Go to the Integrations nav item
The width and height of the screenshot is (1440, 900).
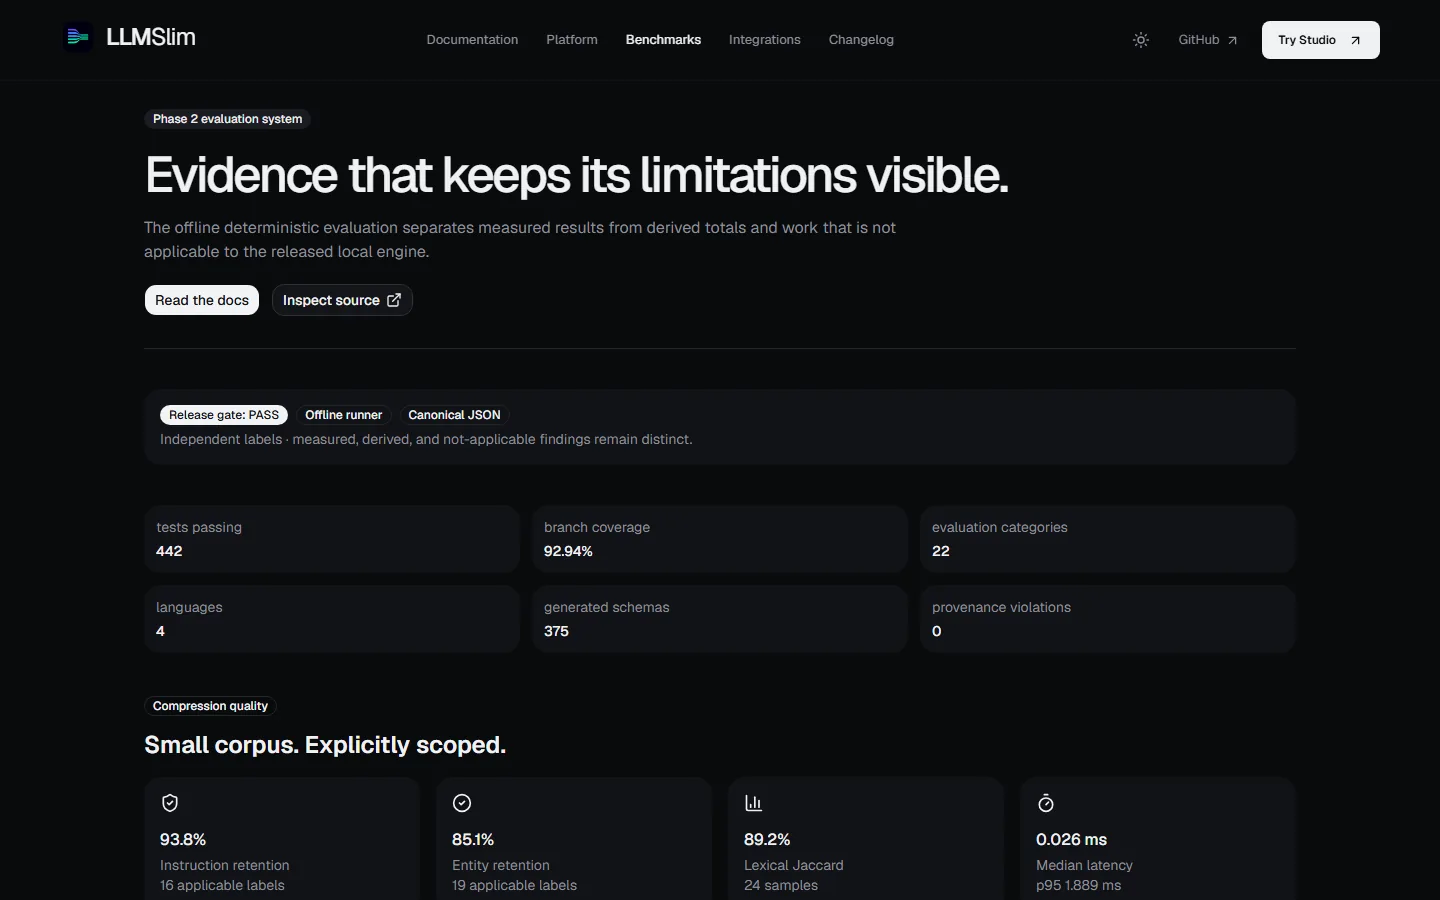[x=765, y=40]
